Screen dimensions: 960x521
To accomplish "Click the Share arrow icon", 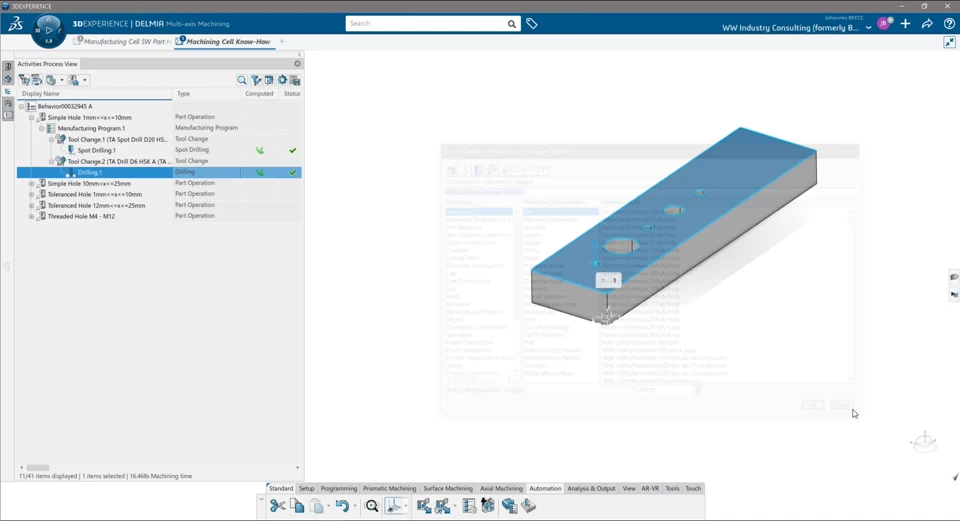I will pos(927,24).
